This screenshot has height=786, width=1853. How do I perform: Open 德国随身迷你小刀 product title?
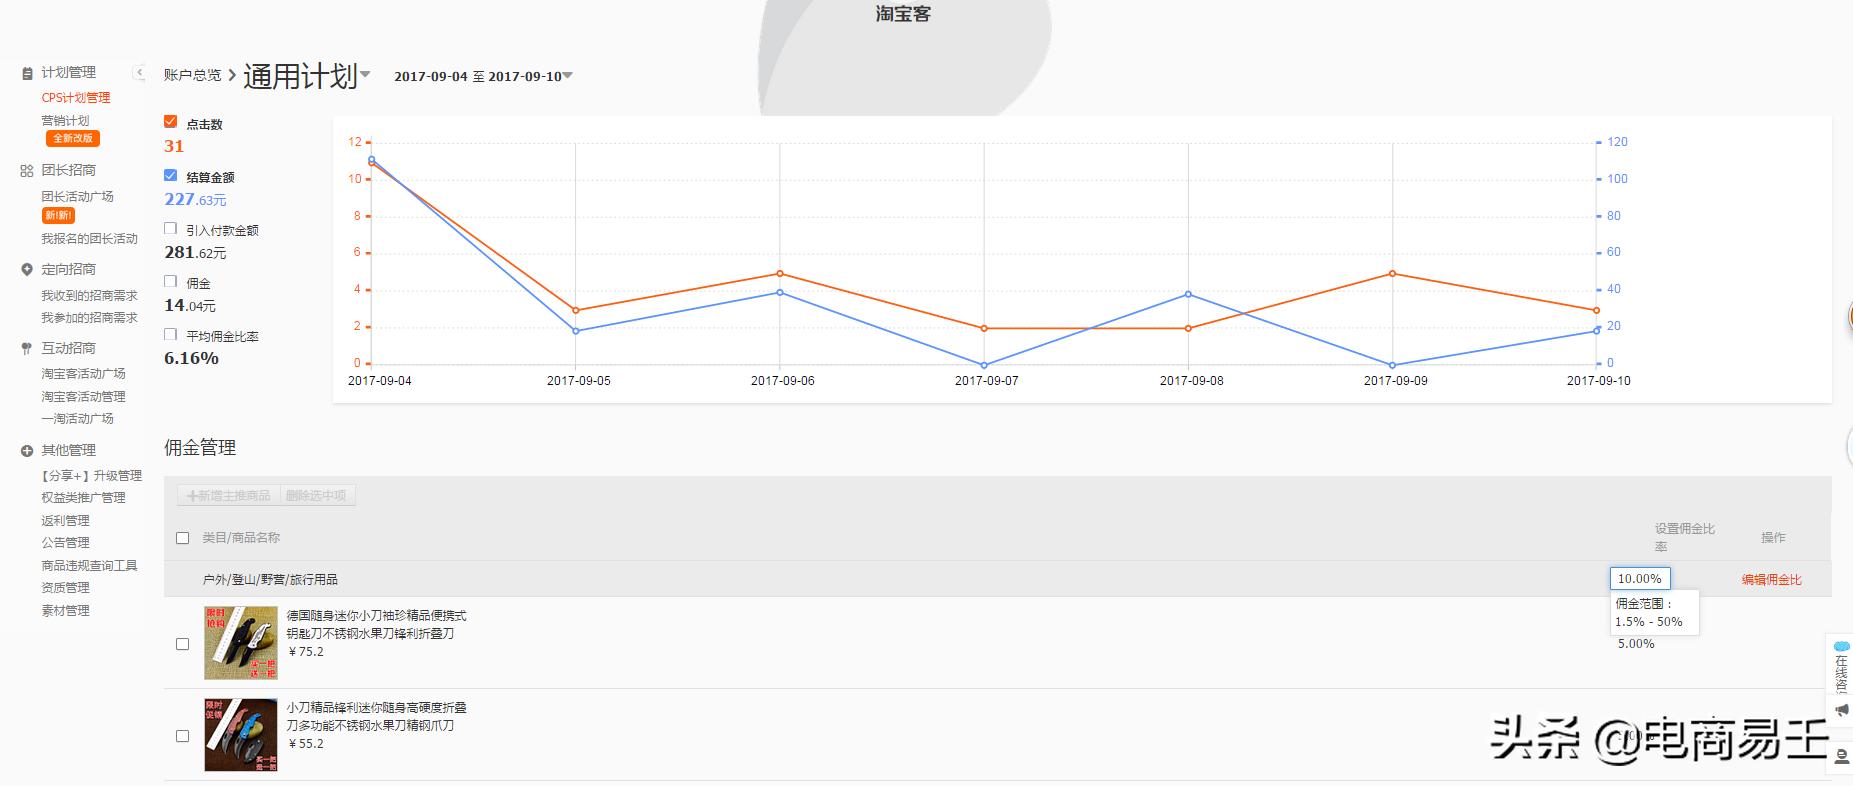[x=376, y=625]
